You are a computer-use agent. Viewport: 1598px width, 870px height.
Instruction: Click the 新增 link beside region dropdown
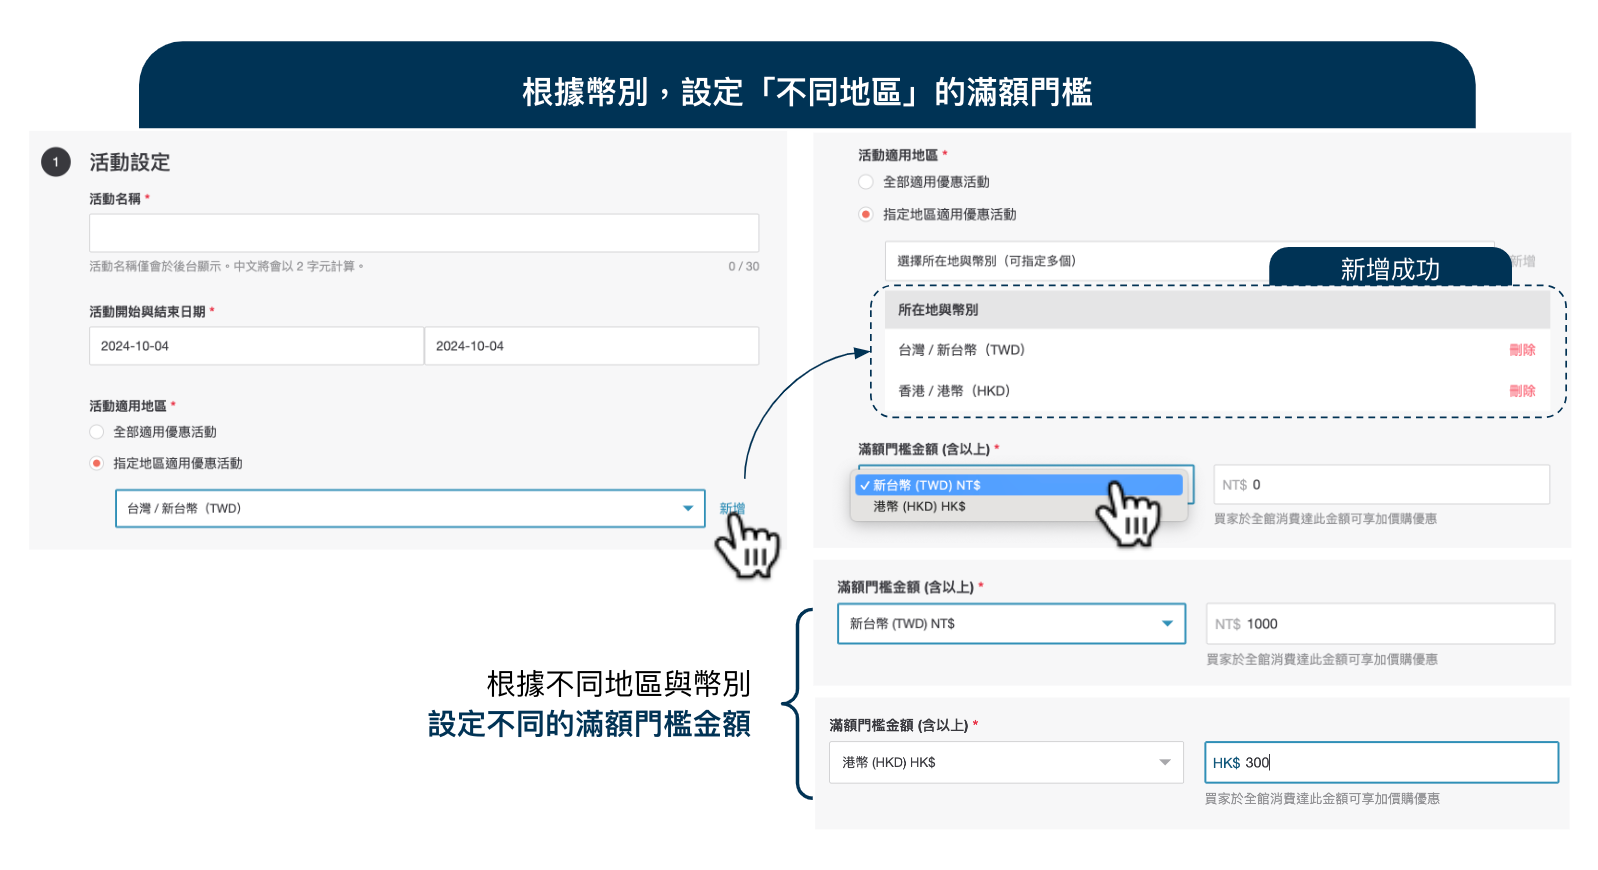click(x=731, y=508)
